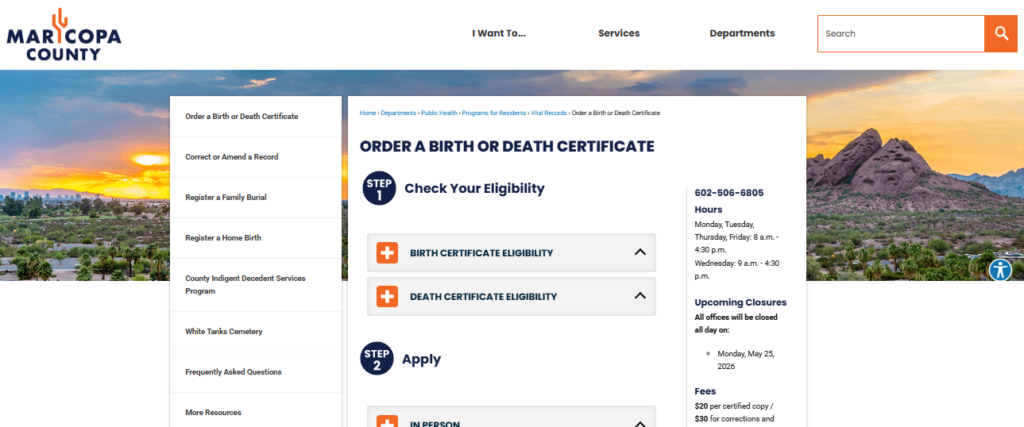
Task: Open the Departments menu
Action: [742, 33]
